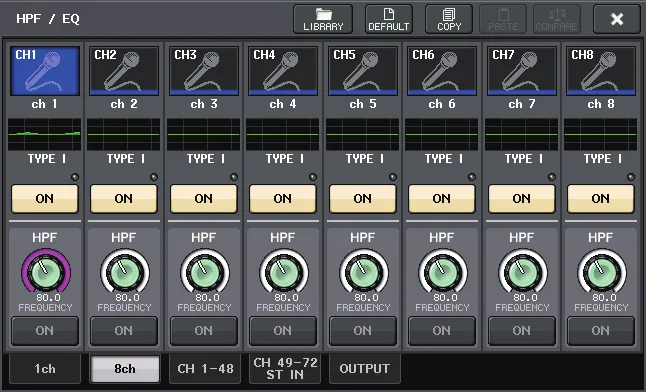Open the ch 1 EQ curve graph
Viewport: 646px width, 392px height.
tap(44, 134)
